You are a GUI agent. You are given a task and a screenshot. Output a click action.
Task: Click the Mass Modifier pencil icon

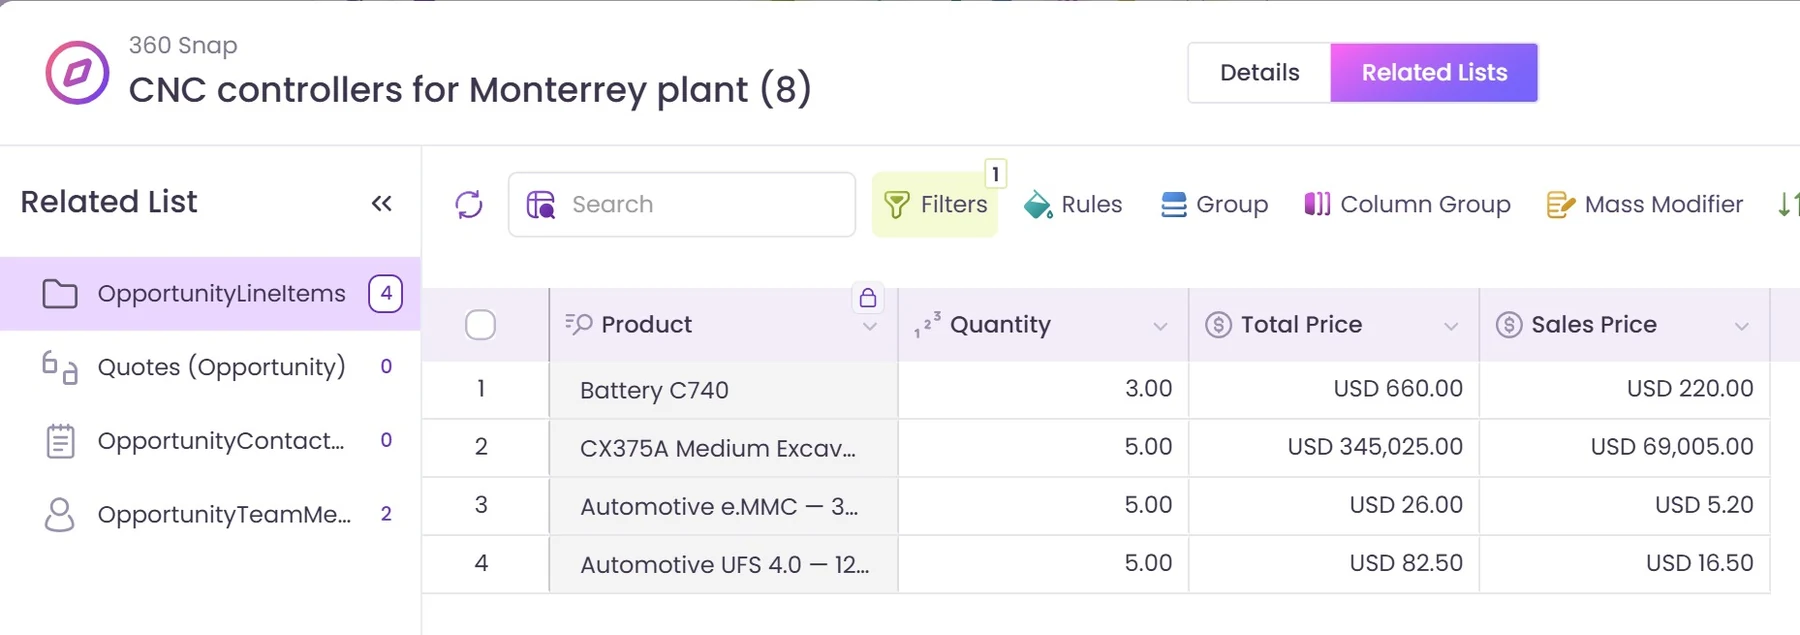tap(1561, 205)
